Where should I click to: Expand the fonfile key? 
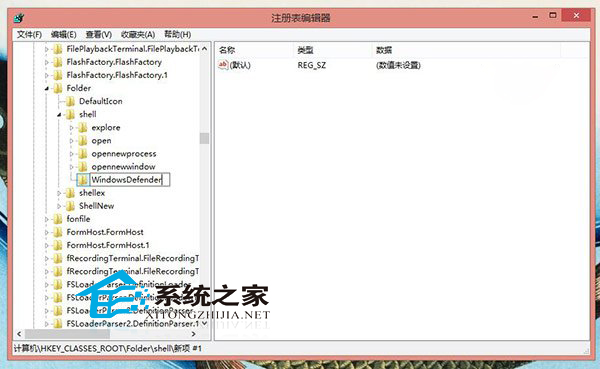click(47, 219)
